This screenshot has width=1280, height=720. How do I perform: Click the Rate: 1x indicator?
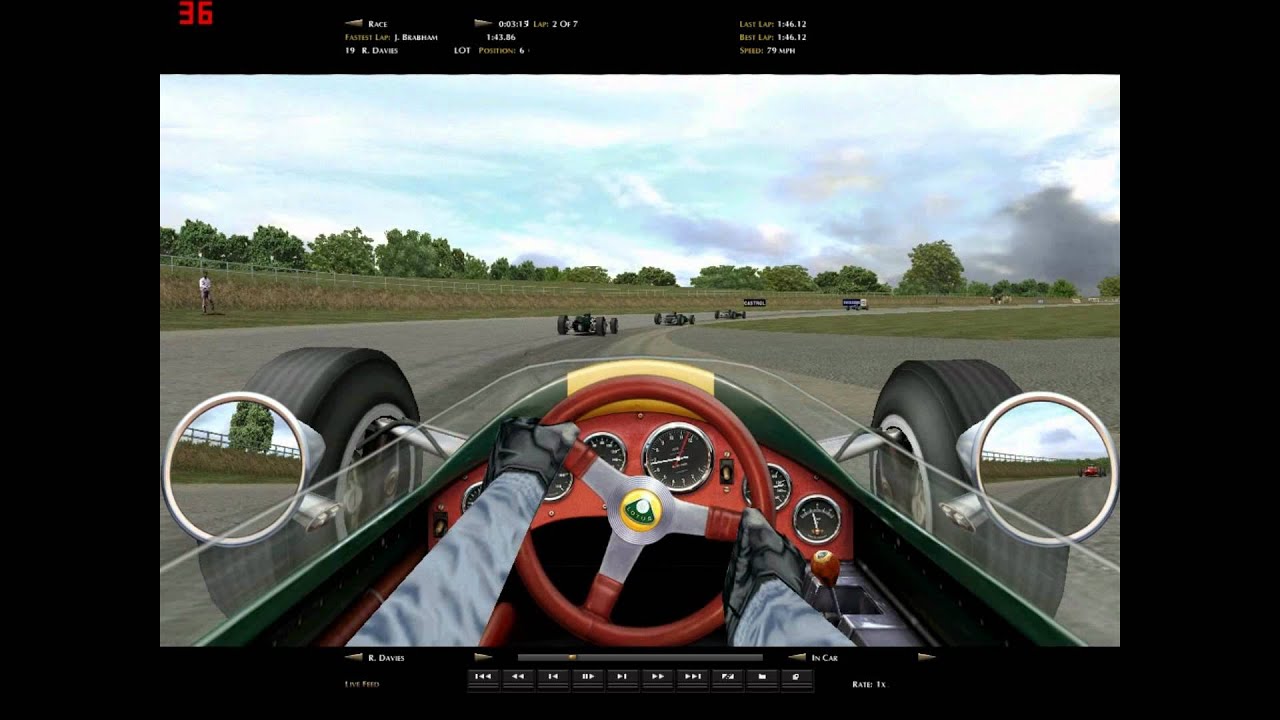point(869,684)
